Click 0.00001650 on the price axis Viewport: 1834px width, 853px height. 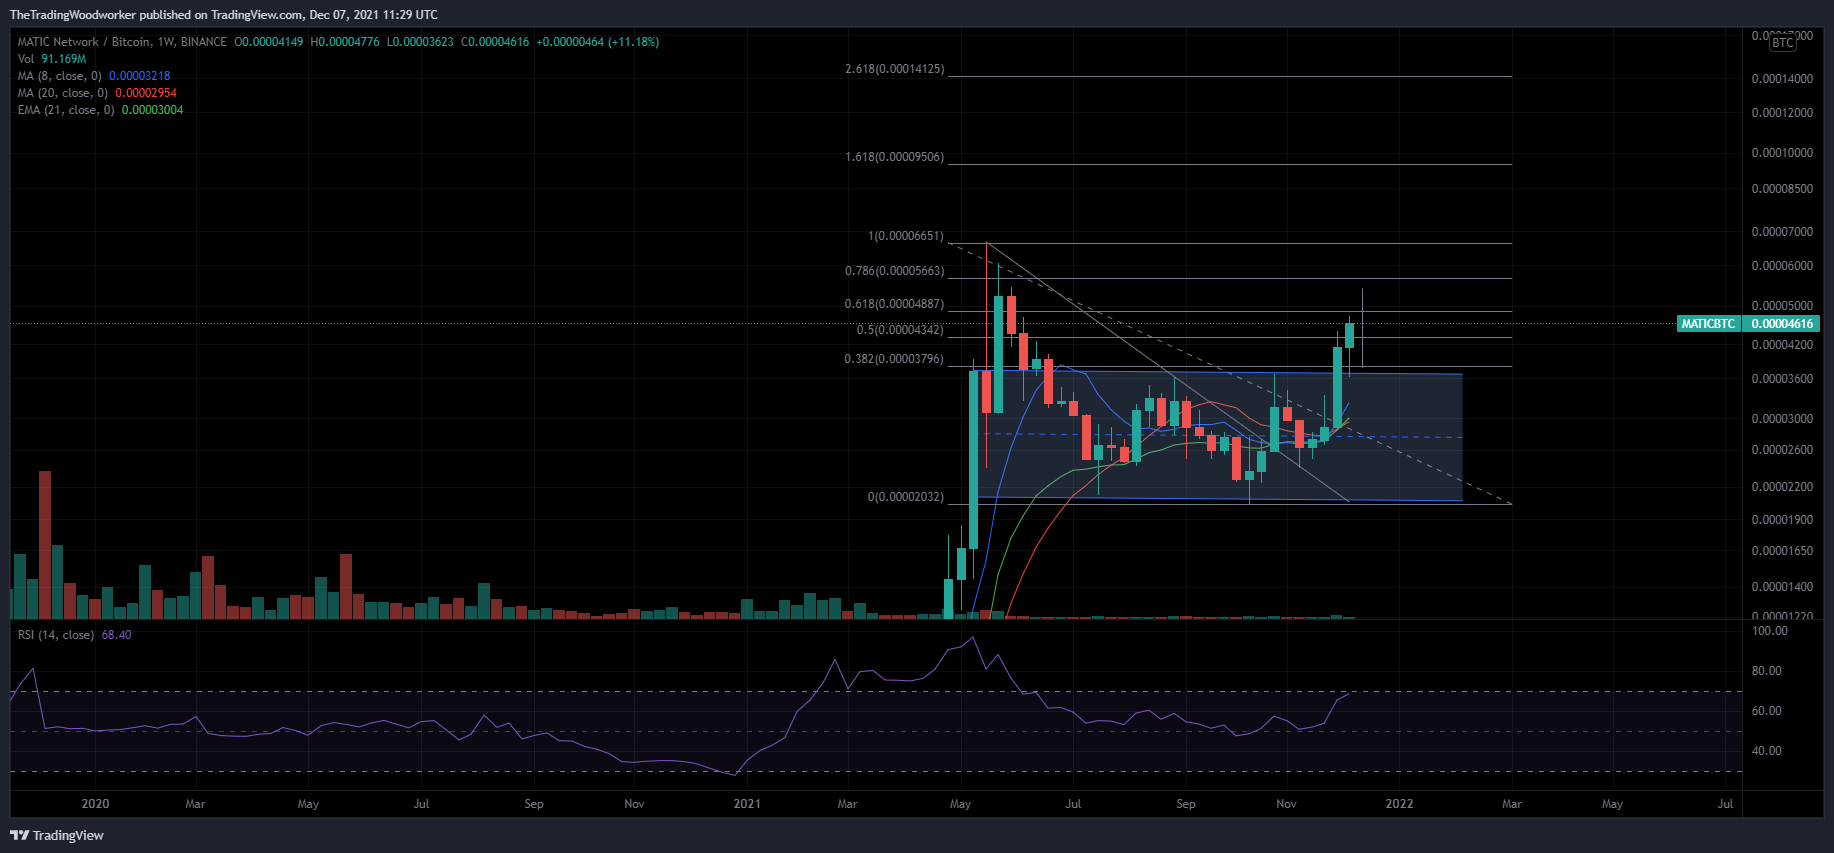[1782, 551]
